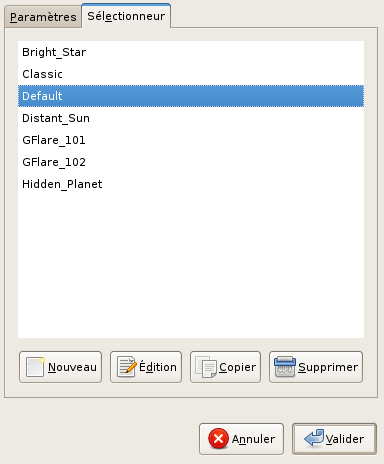Duplicate flare using the Copier button
This screenshot has width=384, height=464.
tap(225, 367)
